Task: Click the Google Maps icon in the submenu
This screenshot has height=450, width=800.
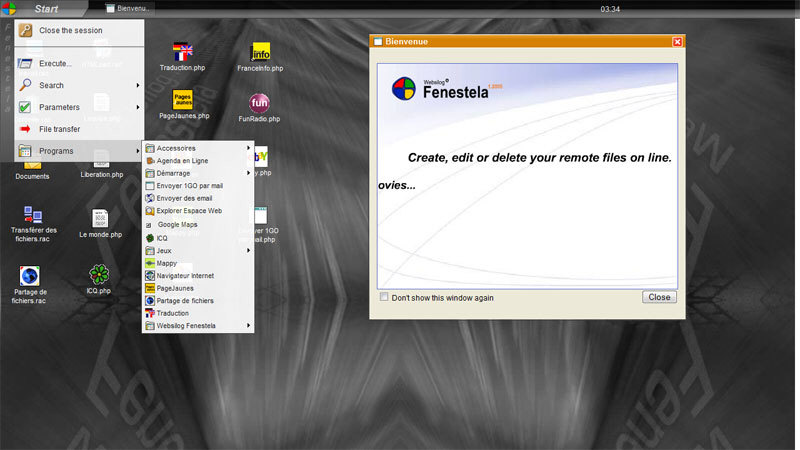Action: [148, 225]
